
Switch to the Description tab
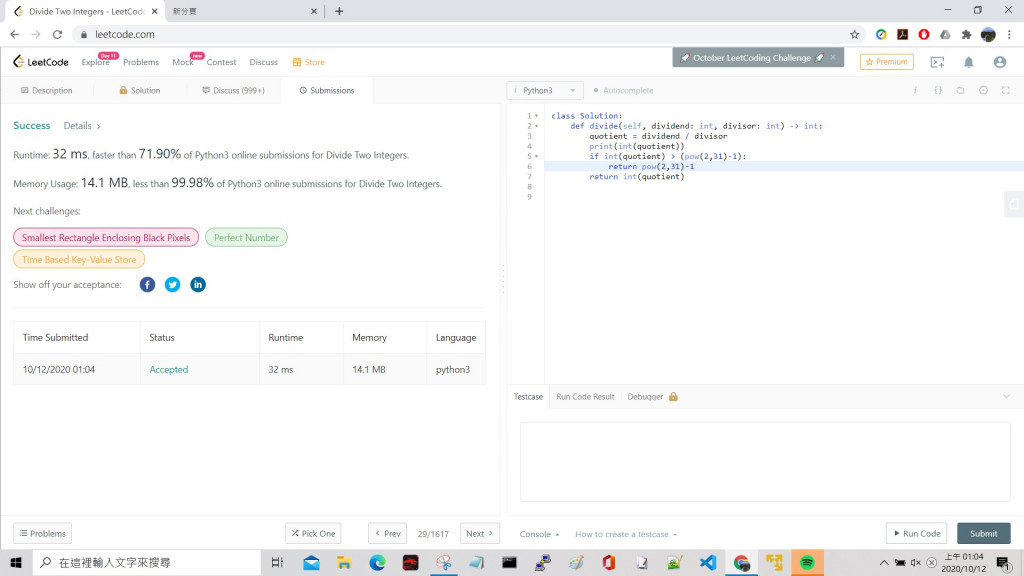tap(47, 90)
